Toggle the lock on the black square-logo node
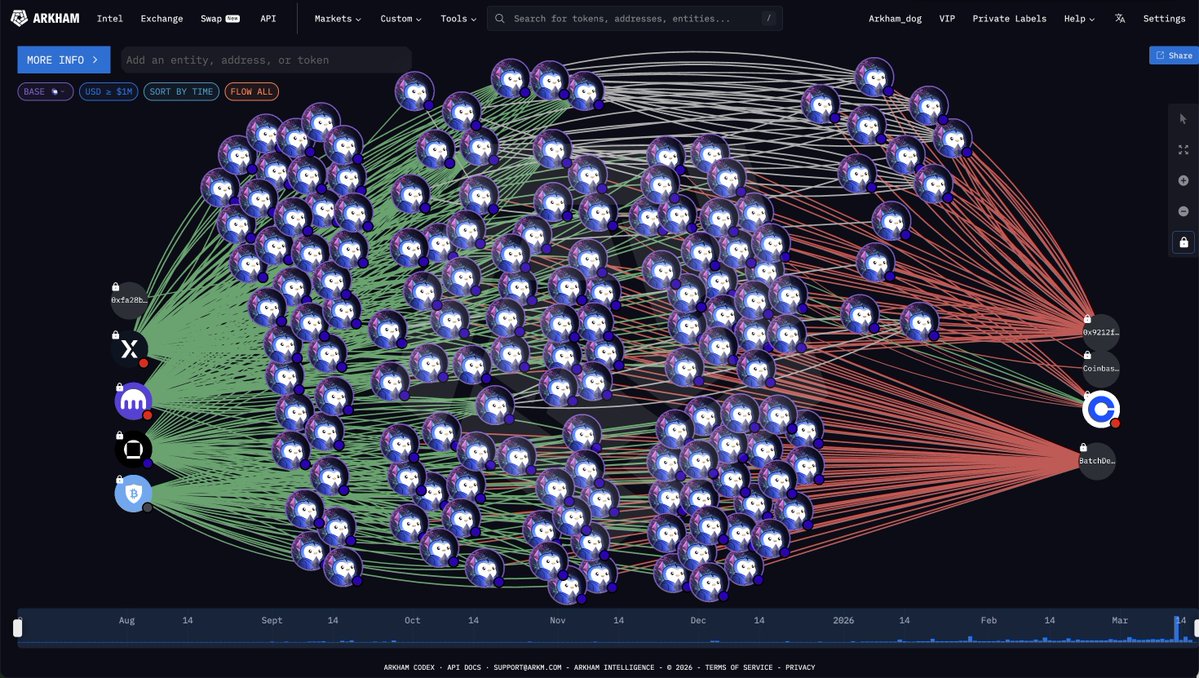The height and width of the screenshot is (678, 1199). click(x=119, y=435)
